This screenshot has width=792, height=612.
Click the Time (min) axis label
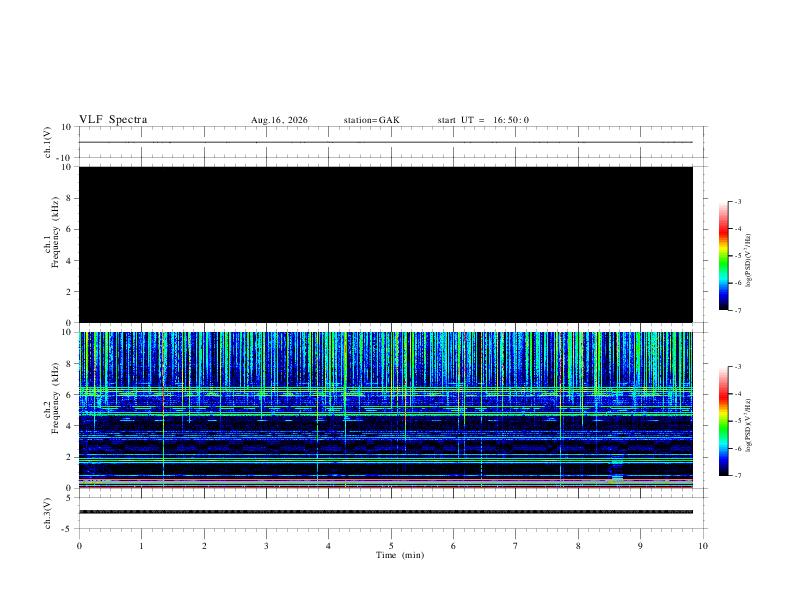pos(400,555)
